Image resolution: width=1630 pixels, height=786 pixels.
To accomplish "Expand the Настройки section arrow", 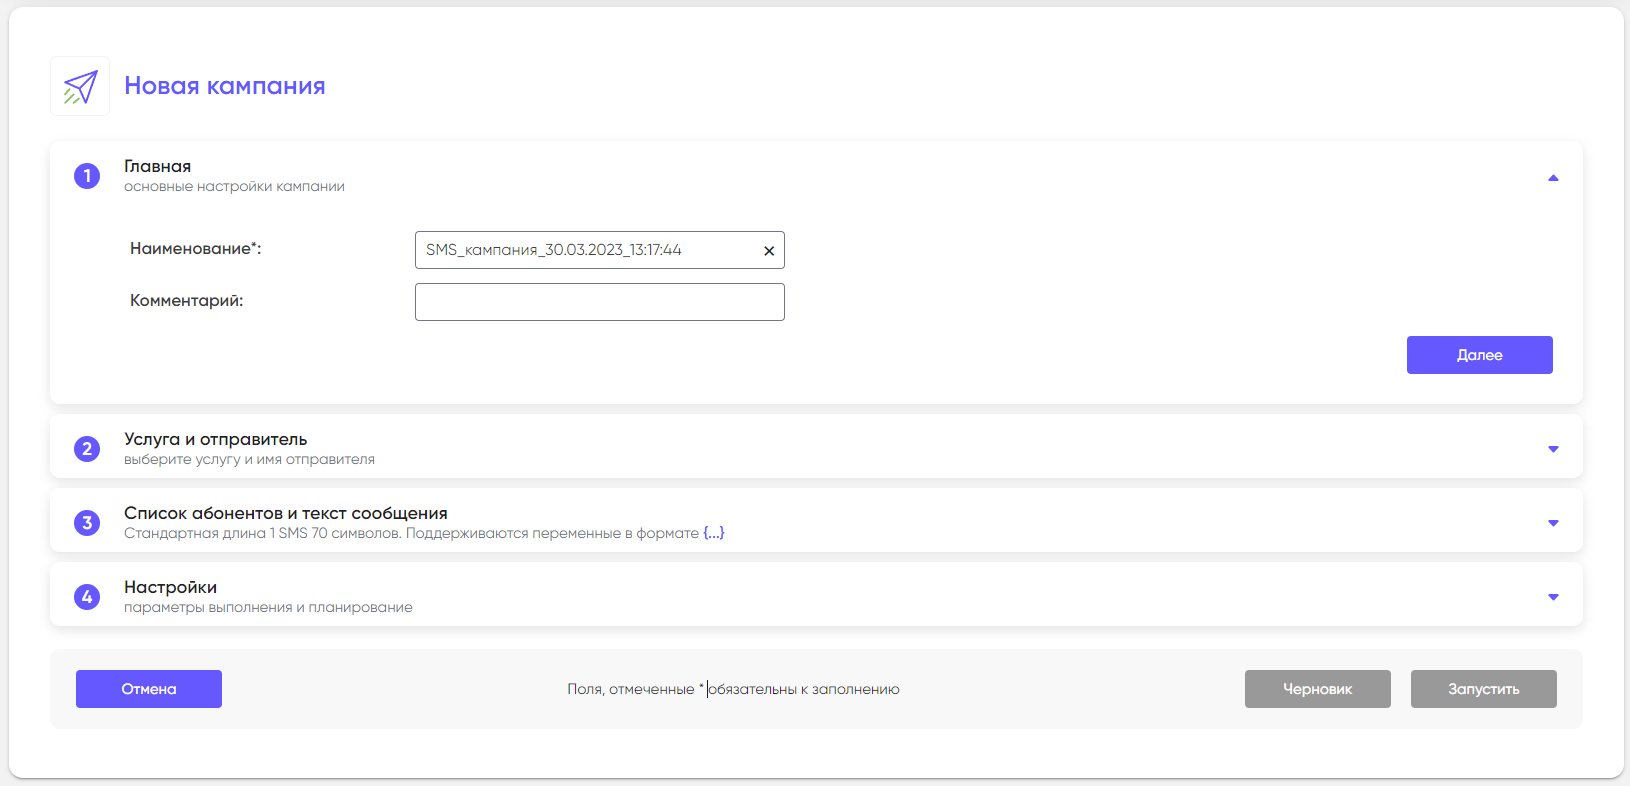I will [x=1553, y=597].
